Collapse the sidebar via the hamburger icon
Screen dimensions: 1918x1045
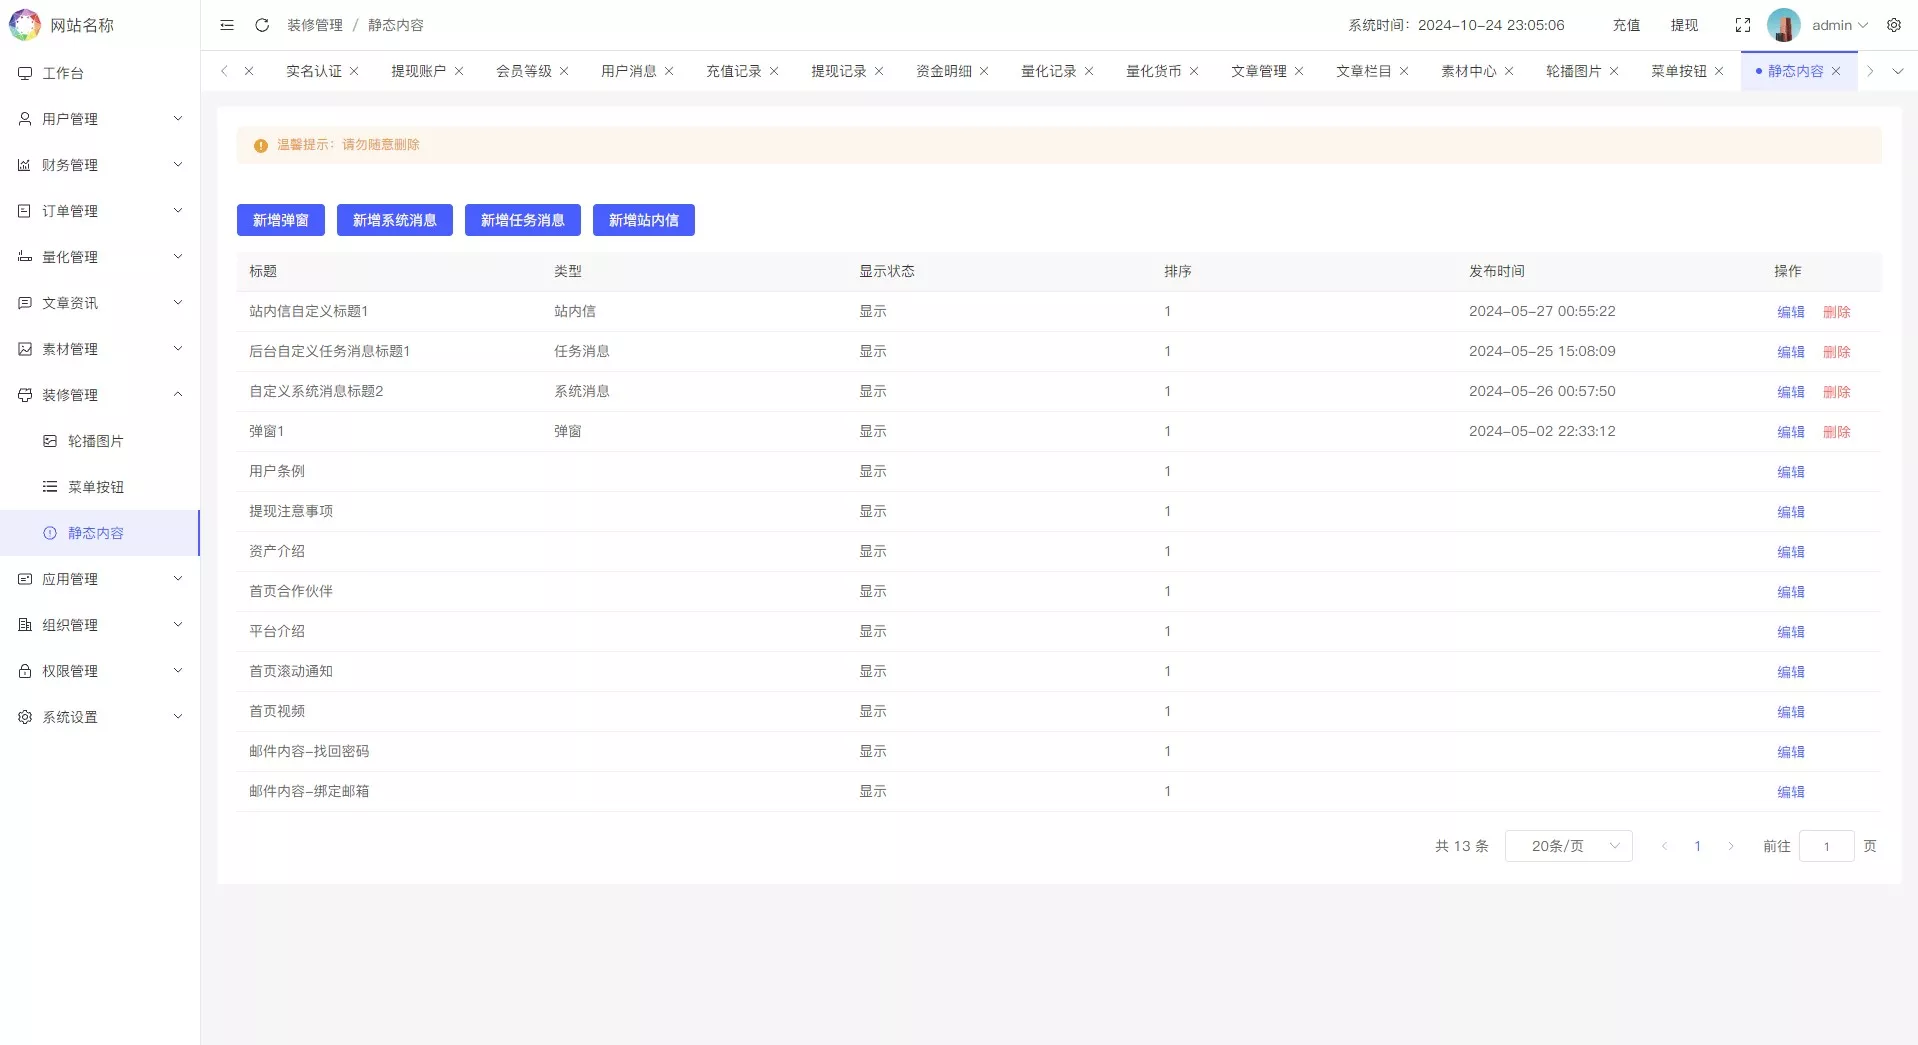pos(226,25)
